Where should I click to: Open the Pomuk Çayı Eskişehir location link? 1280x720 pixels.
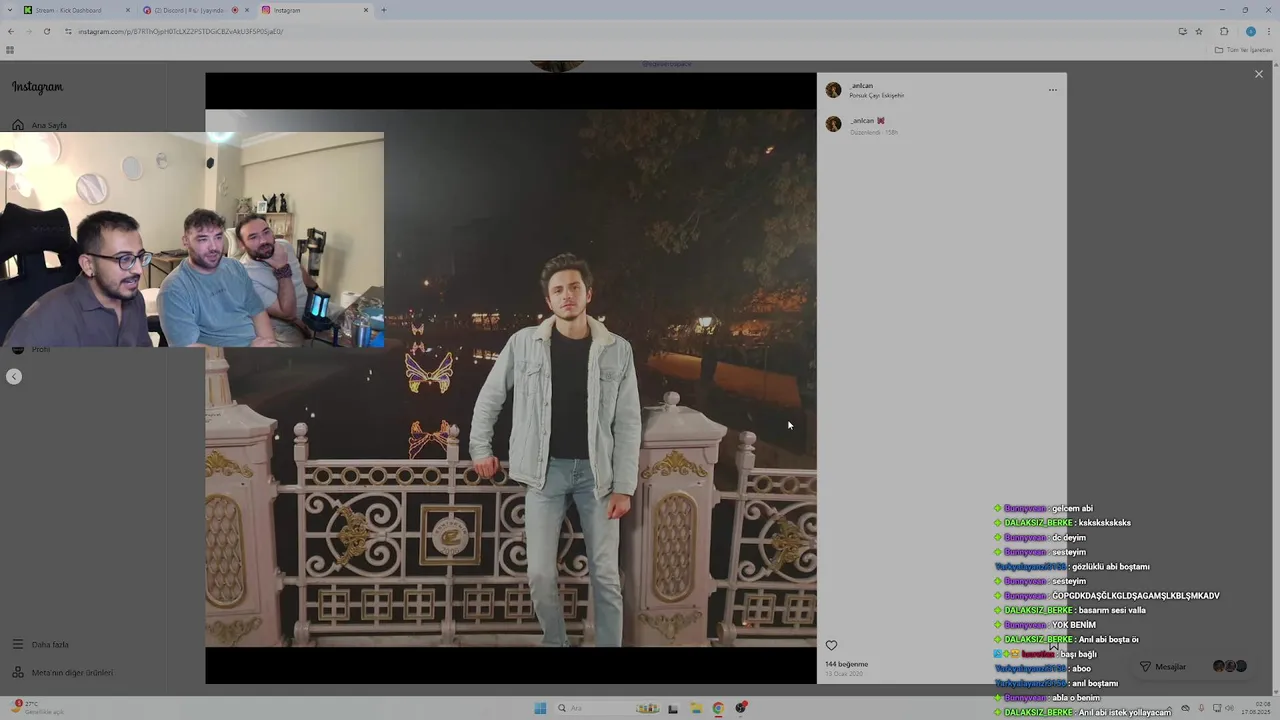click(x=877, y=95)
